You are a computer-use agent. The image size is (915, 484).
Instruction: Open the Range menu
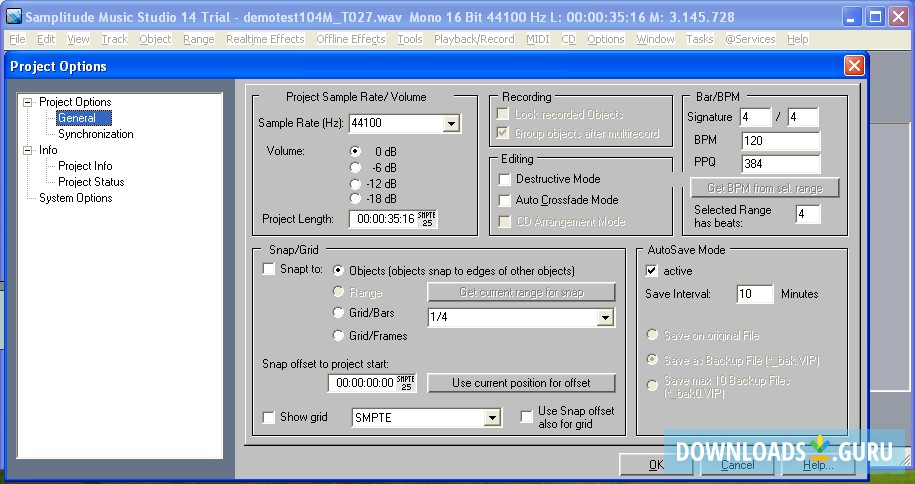point(199,39)
